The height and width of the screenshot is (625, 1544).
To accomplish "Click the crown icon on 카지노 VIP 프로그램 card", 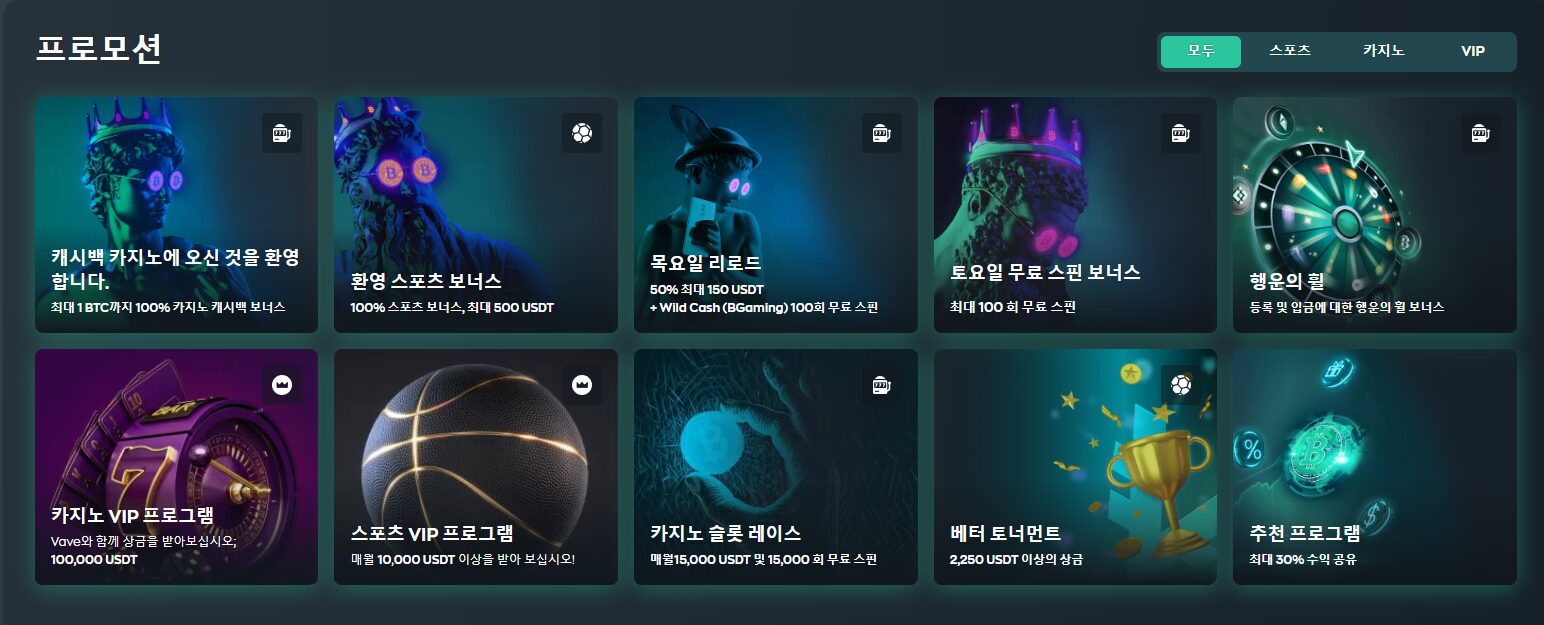I will (282, 385).
